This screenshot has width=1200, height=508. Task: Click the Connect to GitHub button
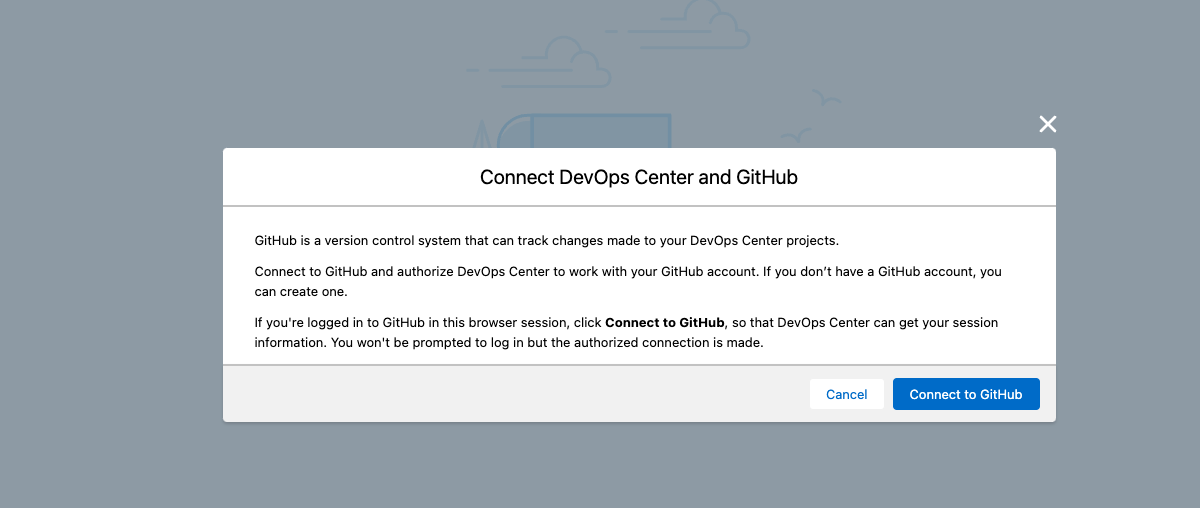tap(965, 394)
